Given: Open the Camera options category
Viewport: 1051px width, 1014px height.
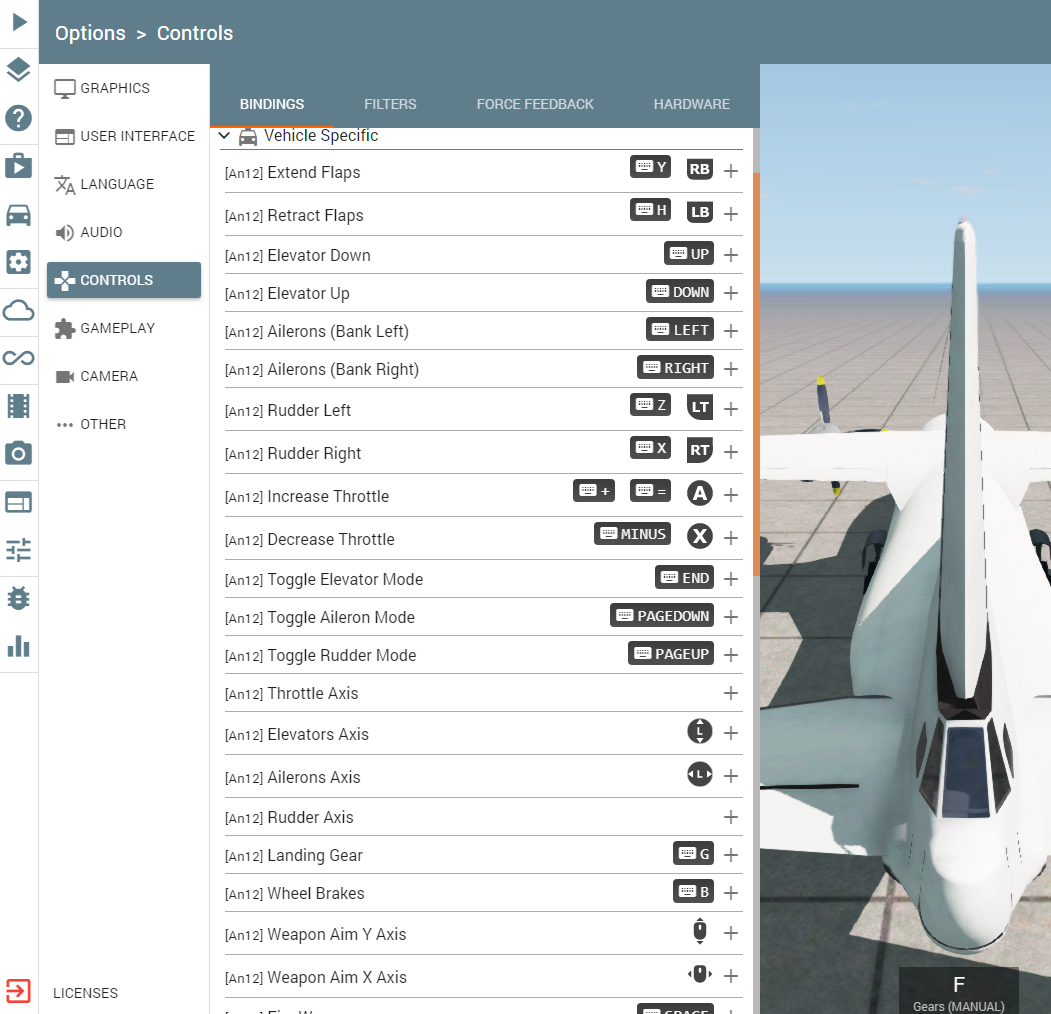Looking at the screenshot, I should tap(123, 377).
